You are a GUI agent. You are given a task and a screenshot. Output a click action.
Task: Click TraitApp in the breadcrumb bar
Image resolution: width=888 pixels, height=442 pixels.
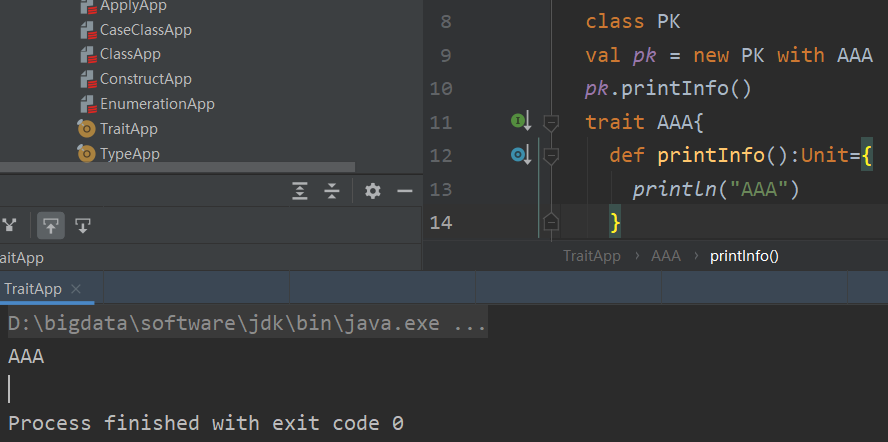click(592, 256)
